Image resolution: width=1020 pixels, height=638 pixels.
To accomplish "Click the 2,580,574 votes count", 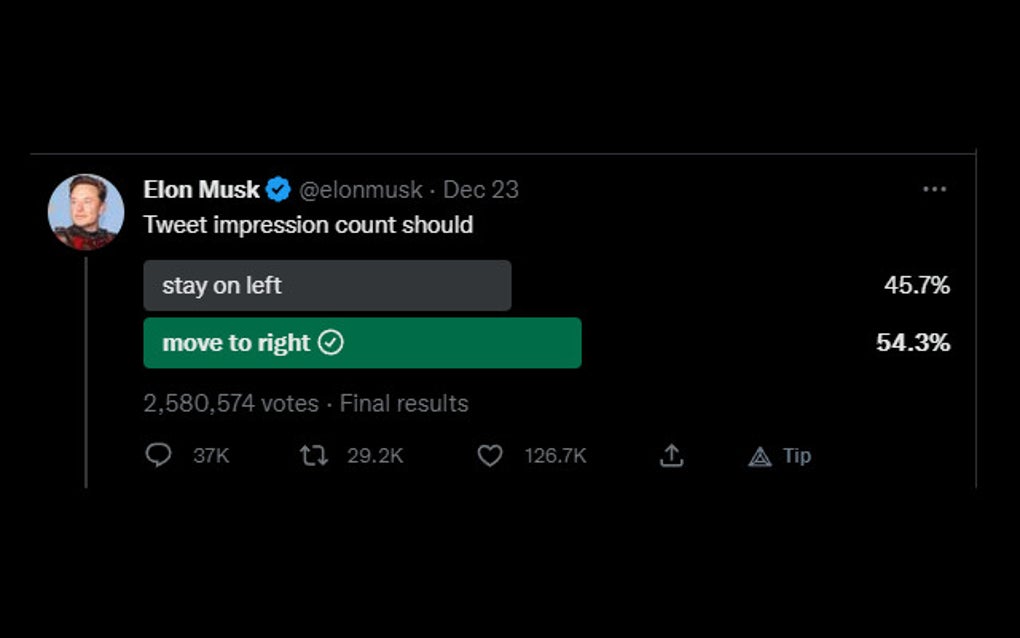I will [x=230, y=404].
